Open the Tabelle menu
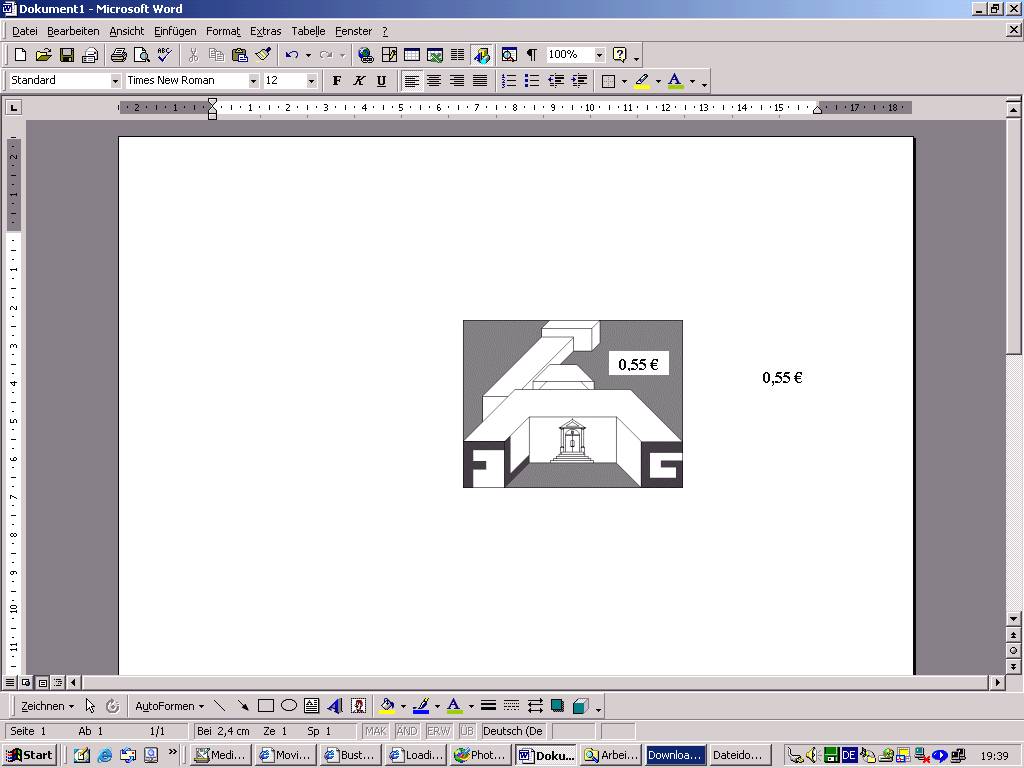The image size is (1024, 768). [308, 31]
